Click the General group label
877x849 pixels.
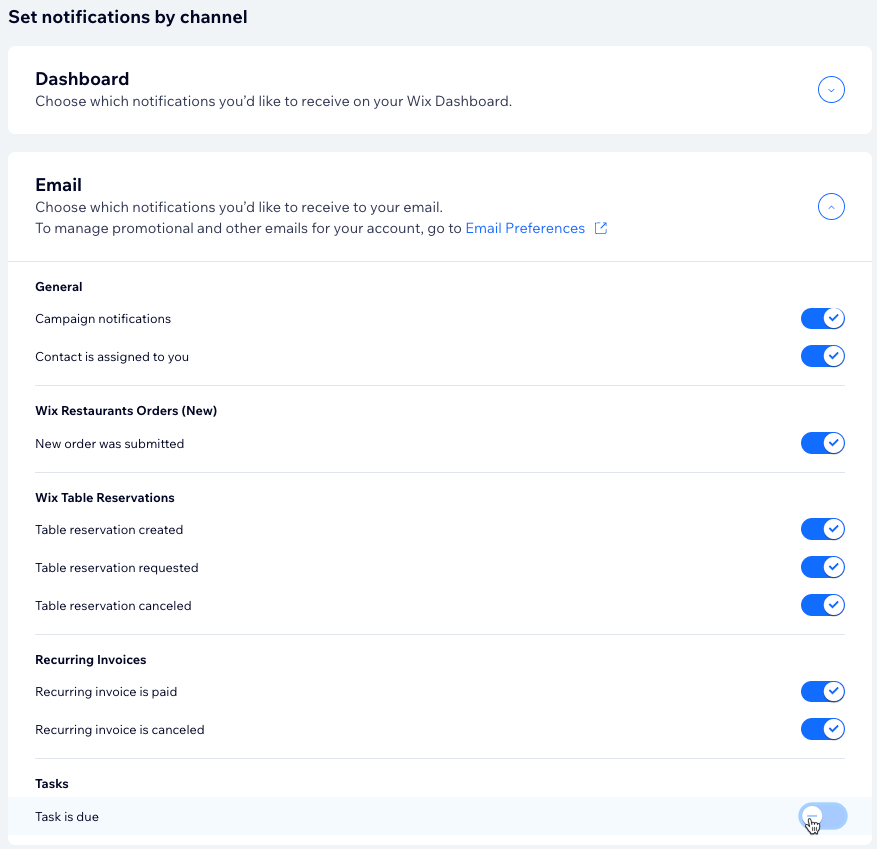click(x=58, y=287)
